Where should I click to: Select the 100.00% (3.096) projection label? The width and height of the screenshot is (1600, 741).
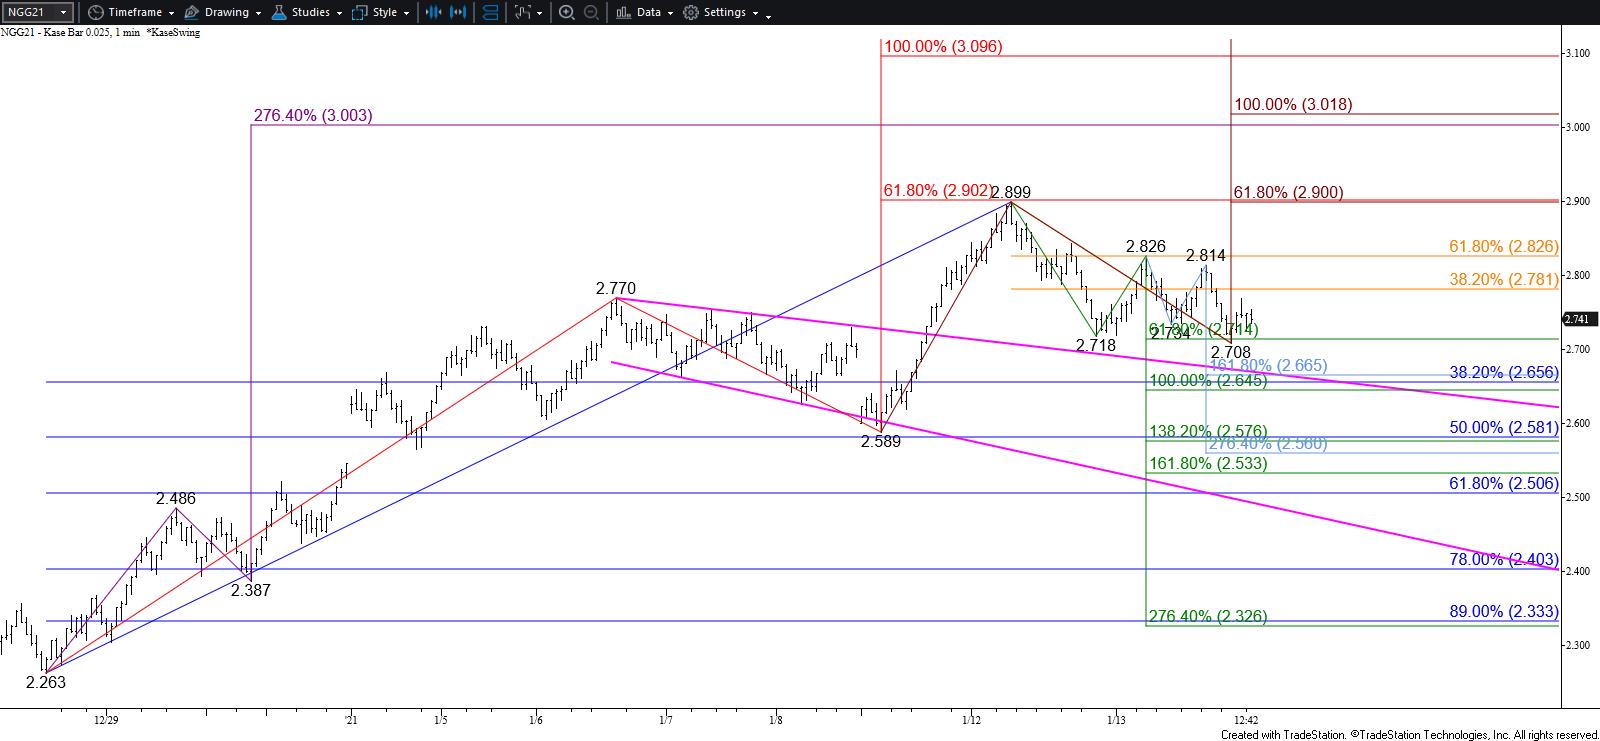coord(942,46)
